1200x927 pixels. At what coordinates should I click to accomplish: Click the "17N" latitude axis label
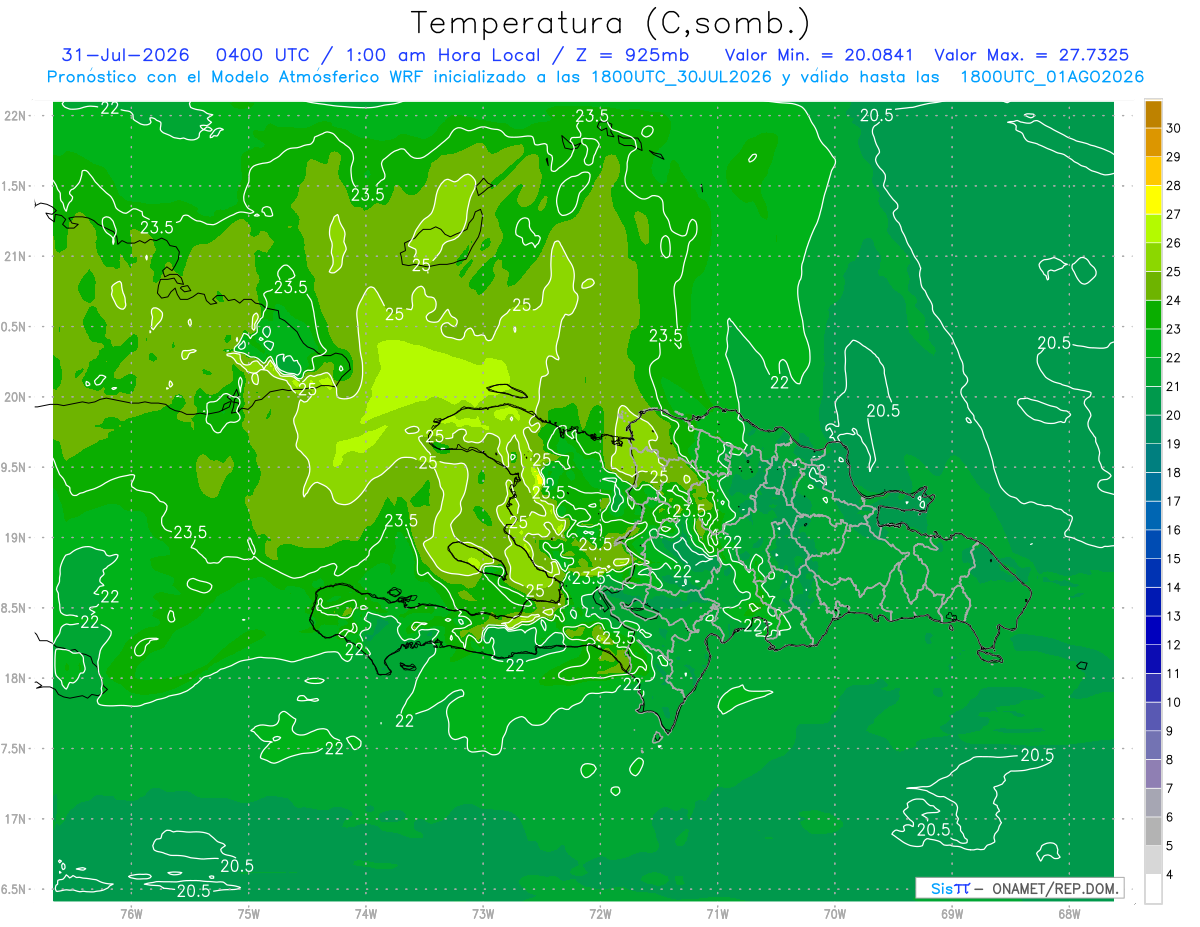pos(17,819)
